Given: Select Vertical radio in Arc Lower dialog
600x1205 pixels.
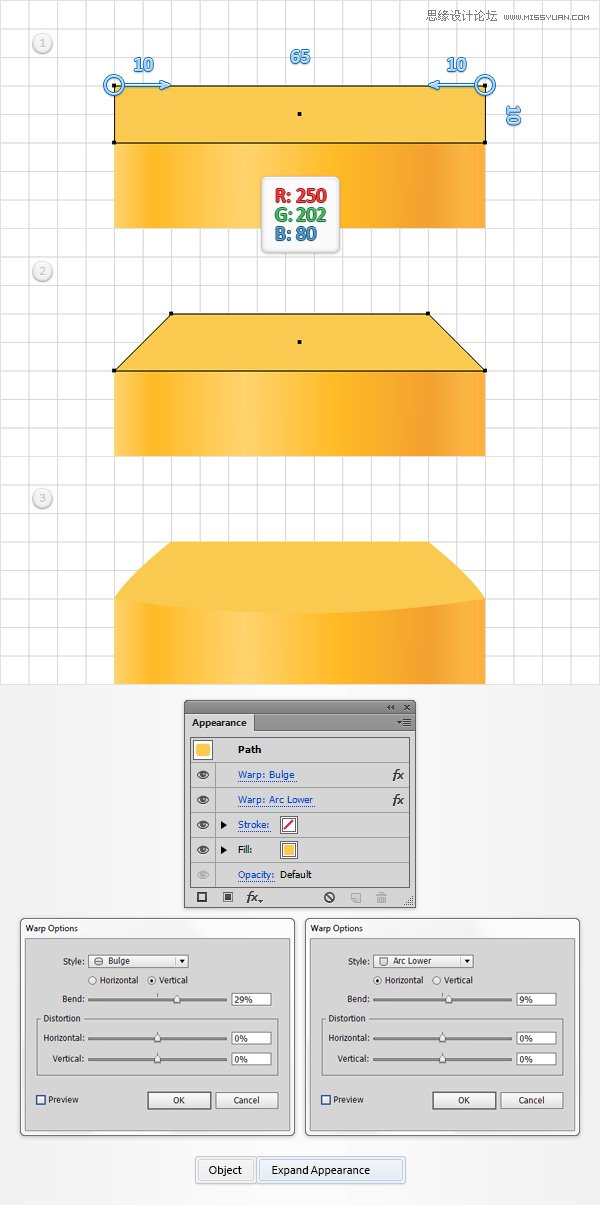Looking at the screenshot, I should point(437,980).
